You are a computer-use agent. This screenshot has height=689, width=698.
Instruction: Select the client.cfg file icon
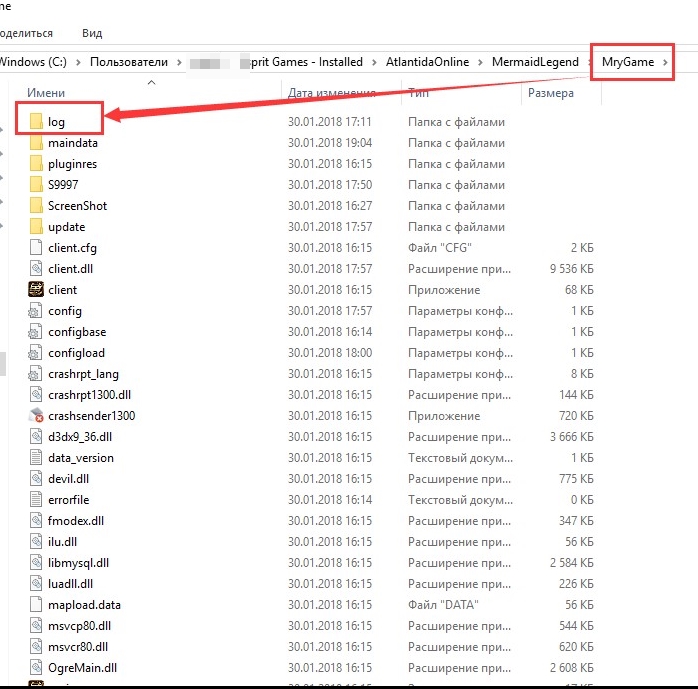[x=36, y=248]
